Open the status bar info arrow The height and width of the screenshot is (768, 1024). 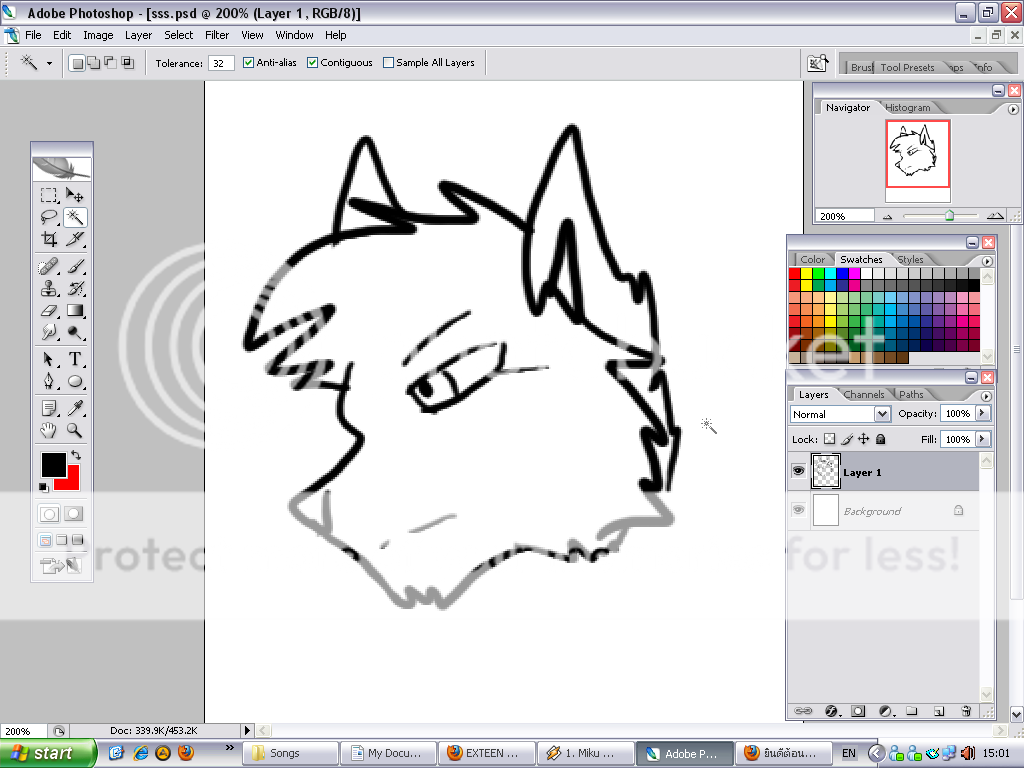247,731
